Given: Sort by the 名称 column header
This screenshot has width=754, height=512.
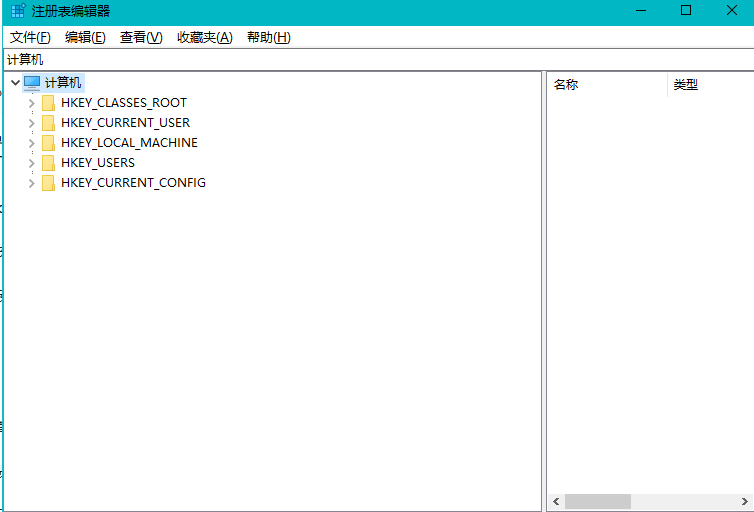Looking at the screenshot, I should [607, 85].
